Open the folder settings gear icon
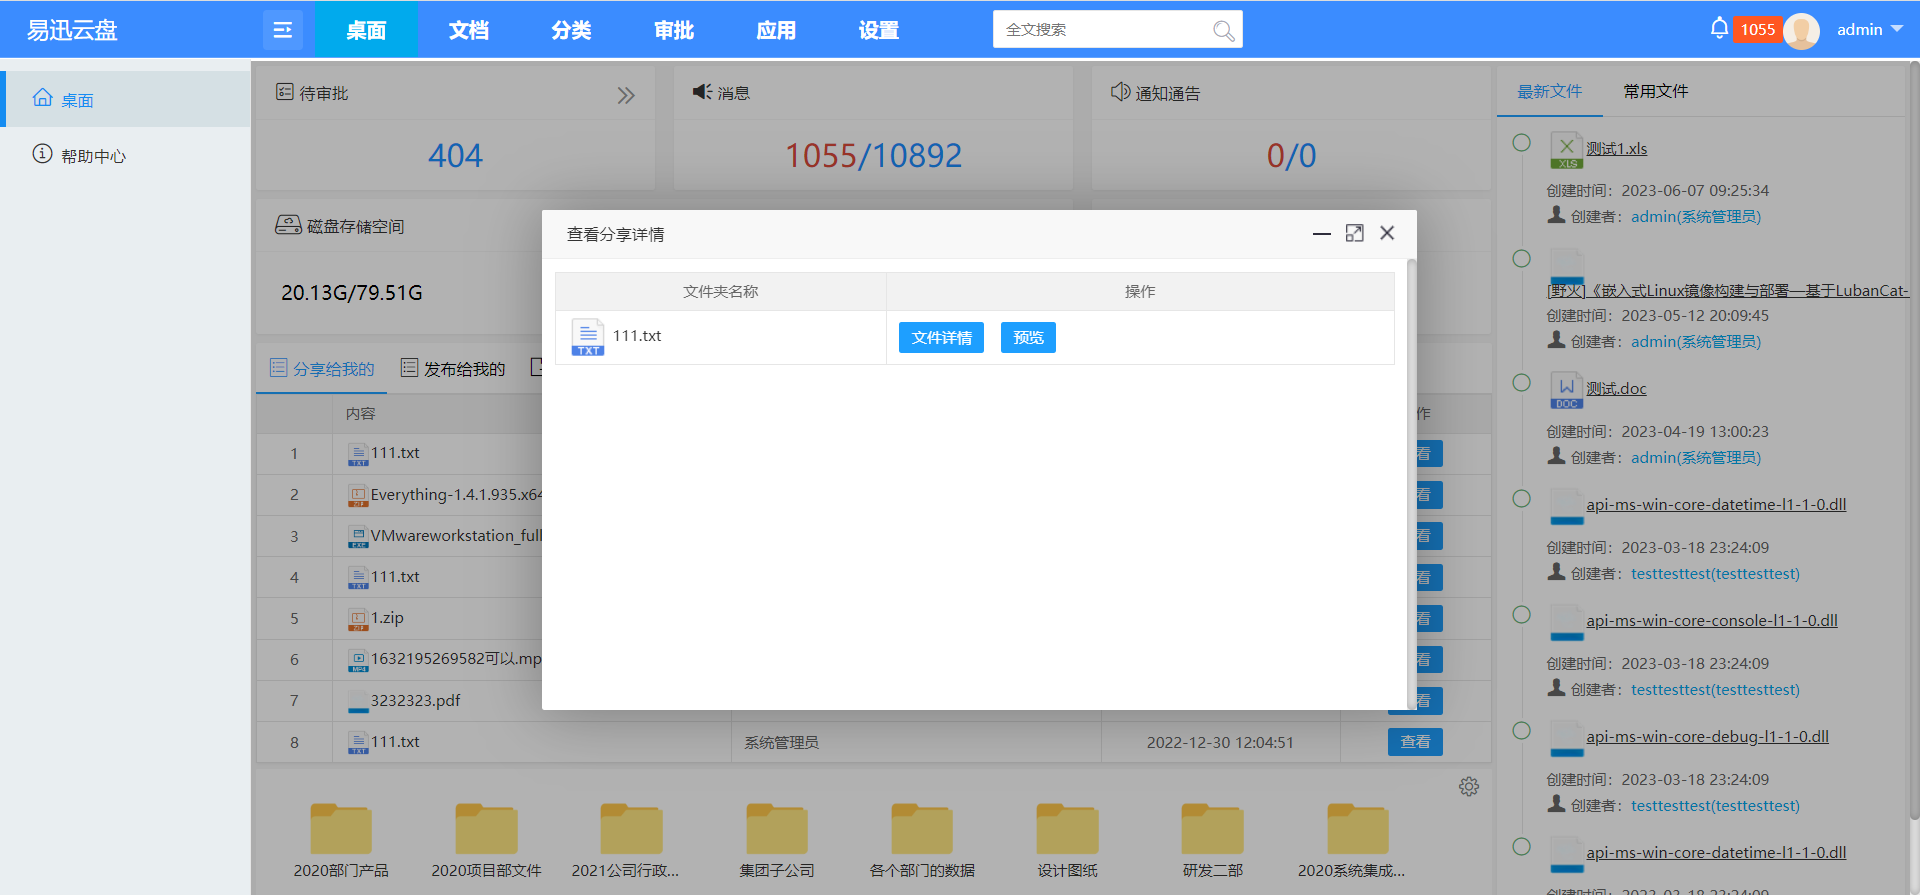 (x=1468, y=787)
